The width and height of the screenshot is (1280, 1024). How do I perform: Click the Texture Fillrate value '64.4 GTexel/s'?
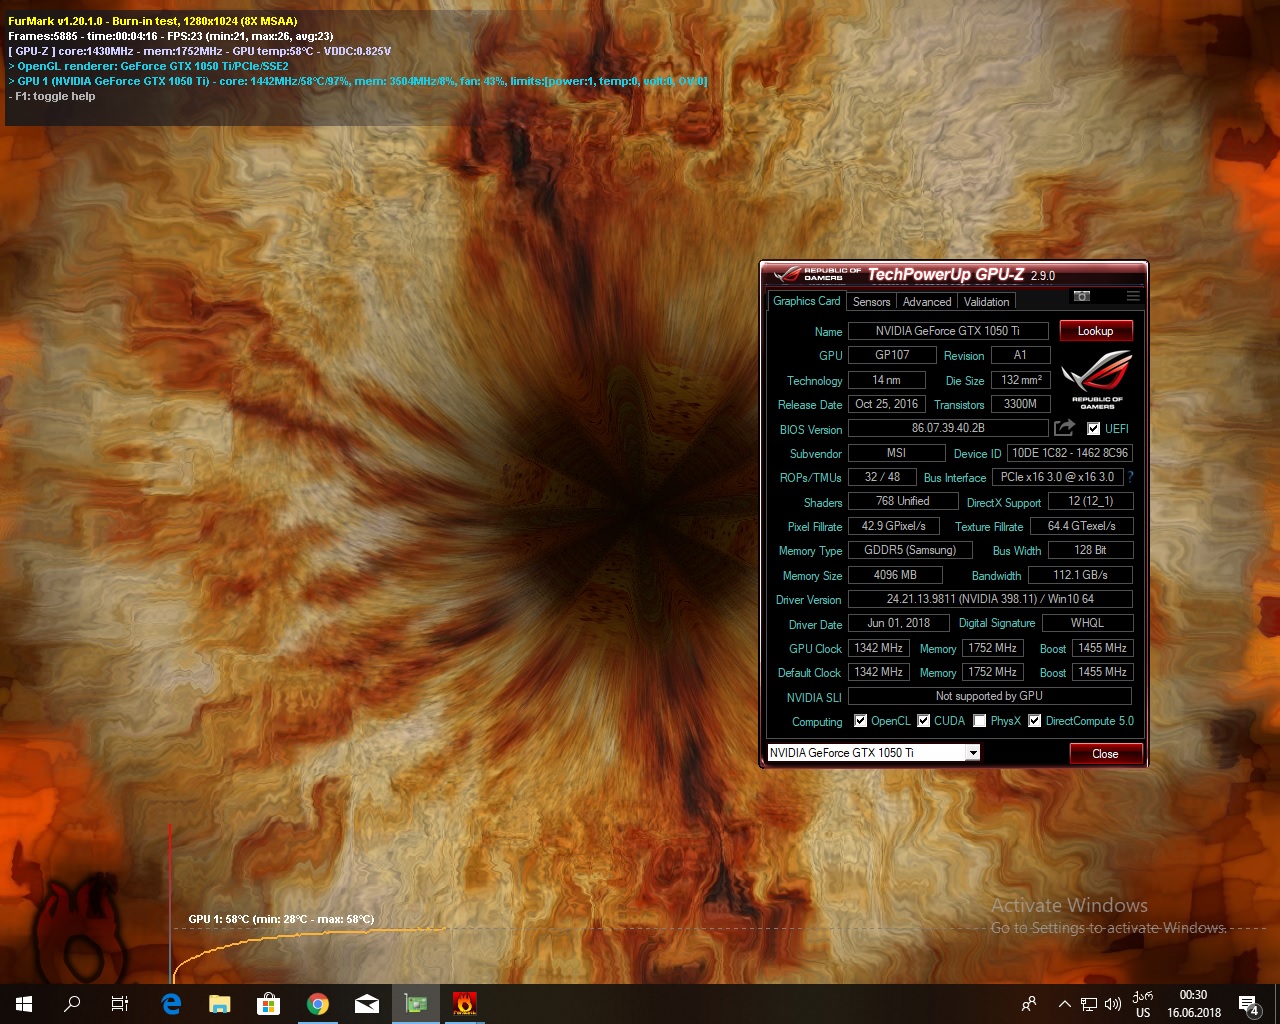point(1082,526)
